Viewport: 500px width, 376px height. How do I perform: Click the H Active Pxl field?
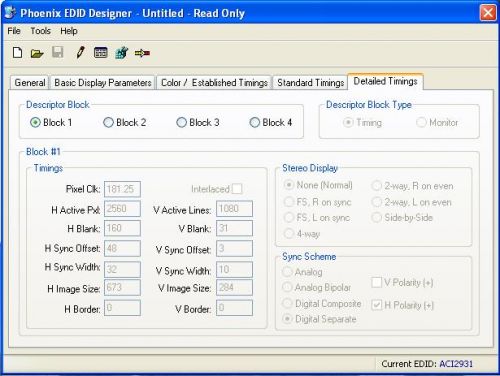click(x=122, y=209)
